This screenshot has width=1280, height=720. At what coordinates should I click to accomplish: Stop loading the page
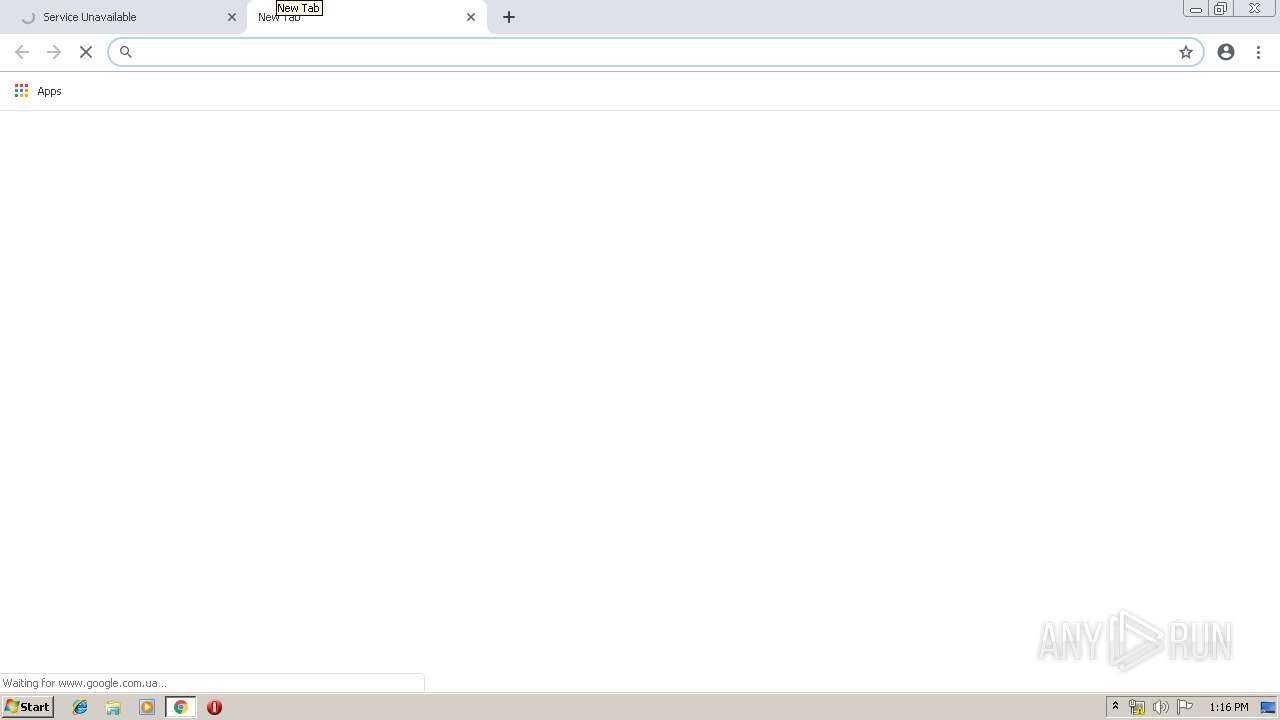pos(86,52)
